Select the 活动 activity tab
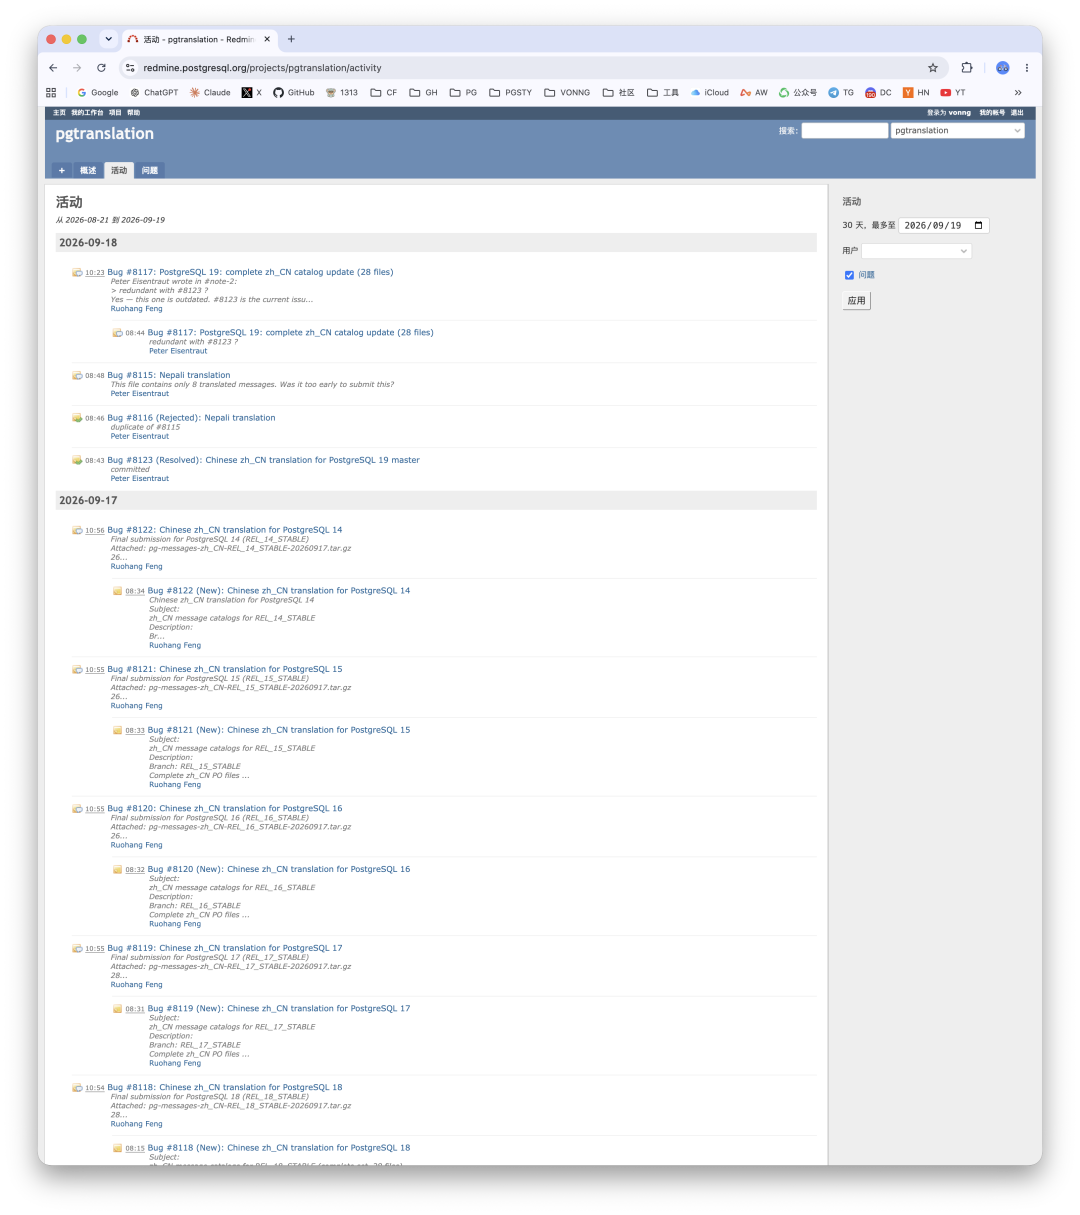Viewport: 1080px width, 1215px height. click(119, 170)
